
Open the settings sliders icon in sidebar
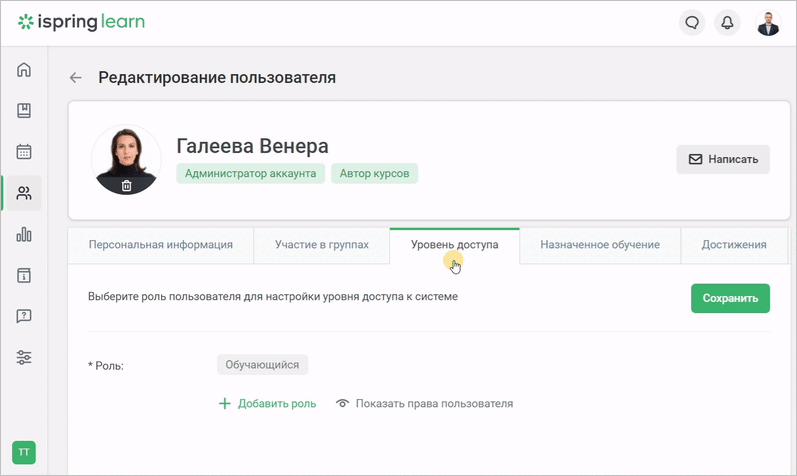click(x=24, y=358)
